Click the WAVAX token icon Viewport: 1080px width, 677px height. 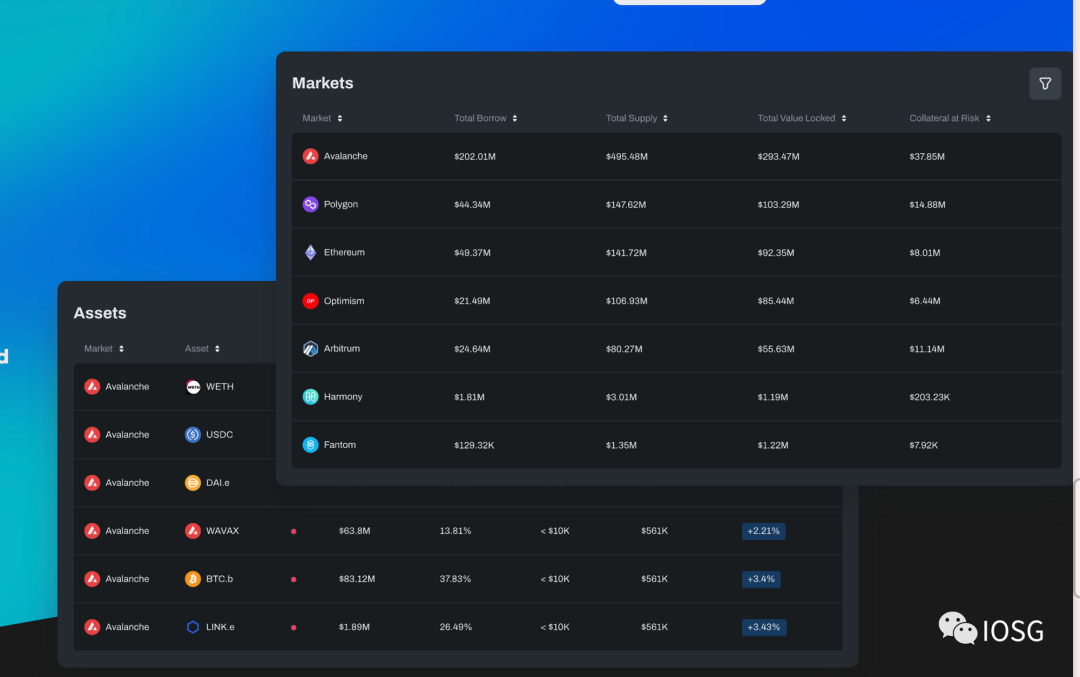click(193, 531)
